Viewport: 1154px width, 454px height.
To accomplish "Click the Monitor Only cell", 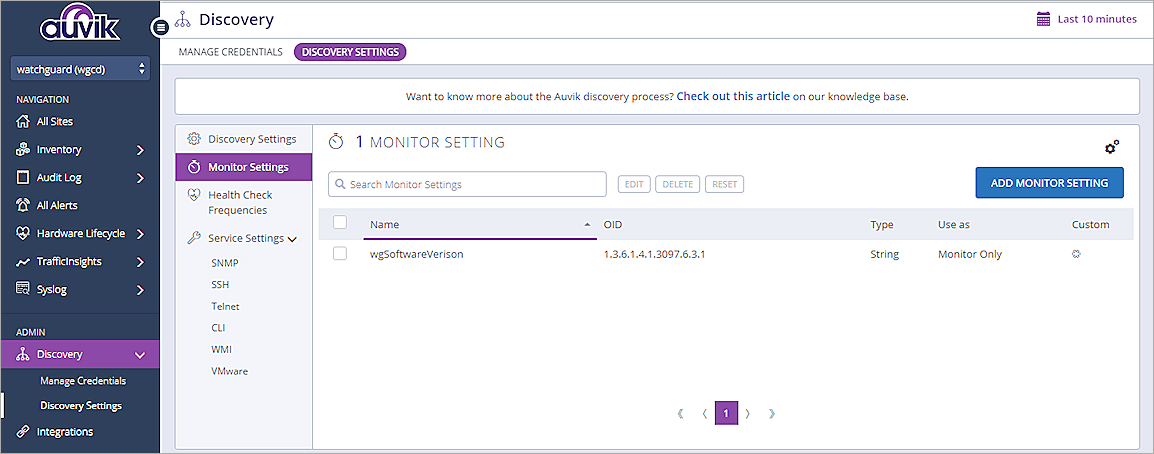I will [x=970, y=255].
